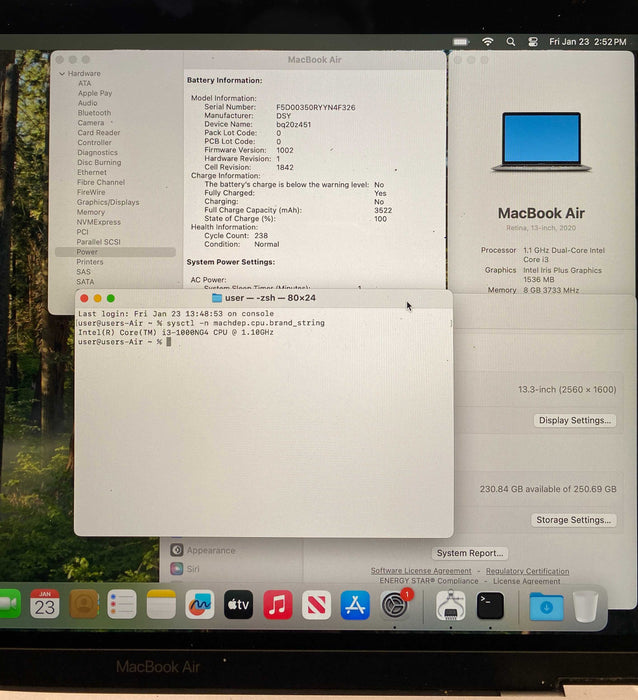
Task: Click the Cycle Count value 238
Action: pos(261,236)
